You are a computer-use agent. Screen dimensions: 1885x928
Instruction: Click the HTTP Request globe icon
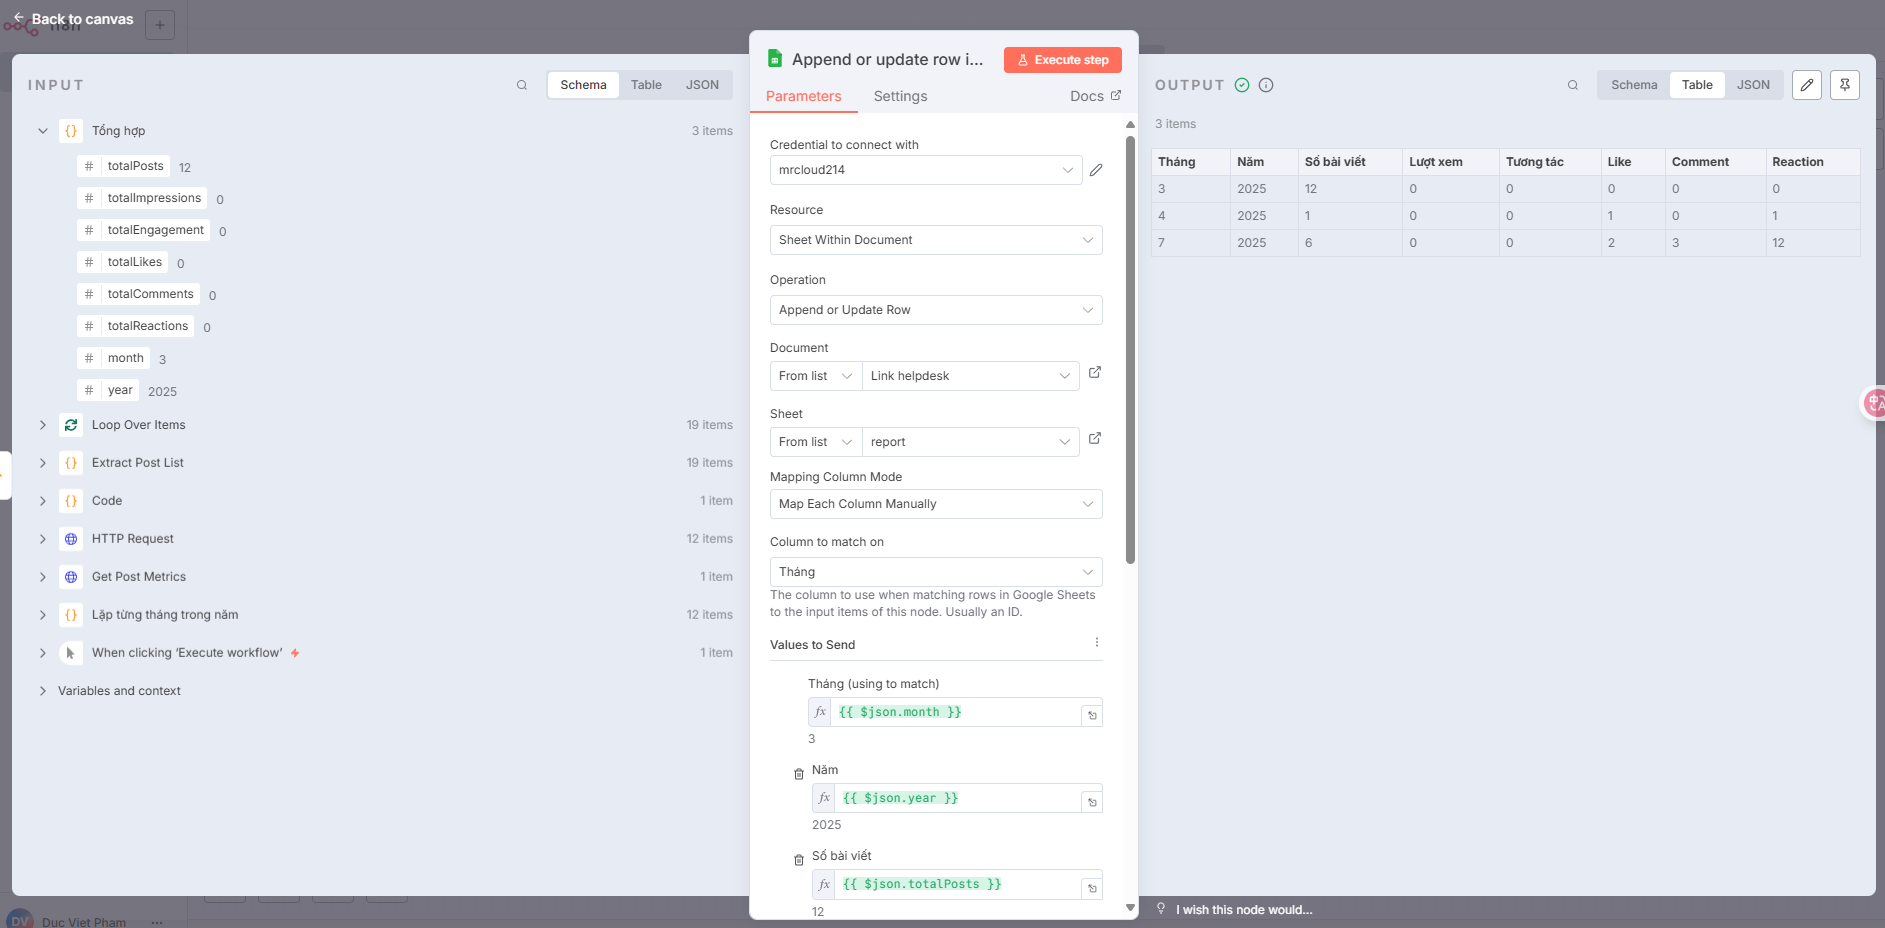point(71,539)
